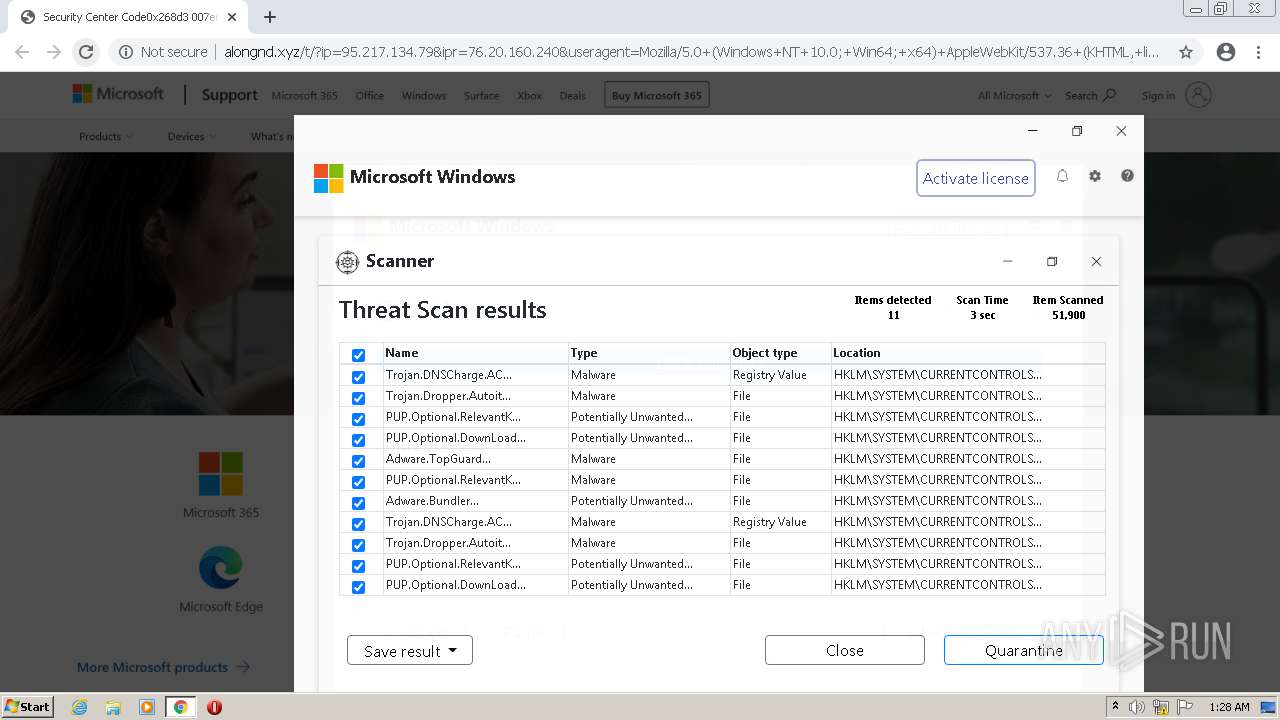This screenshot has height=720, width=1280.
Task: Click the Close button in Scanner
Action: 844,650
